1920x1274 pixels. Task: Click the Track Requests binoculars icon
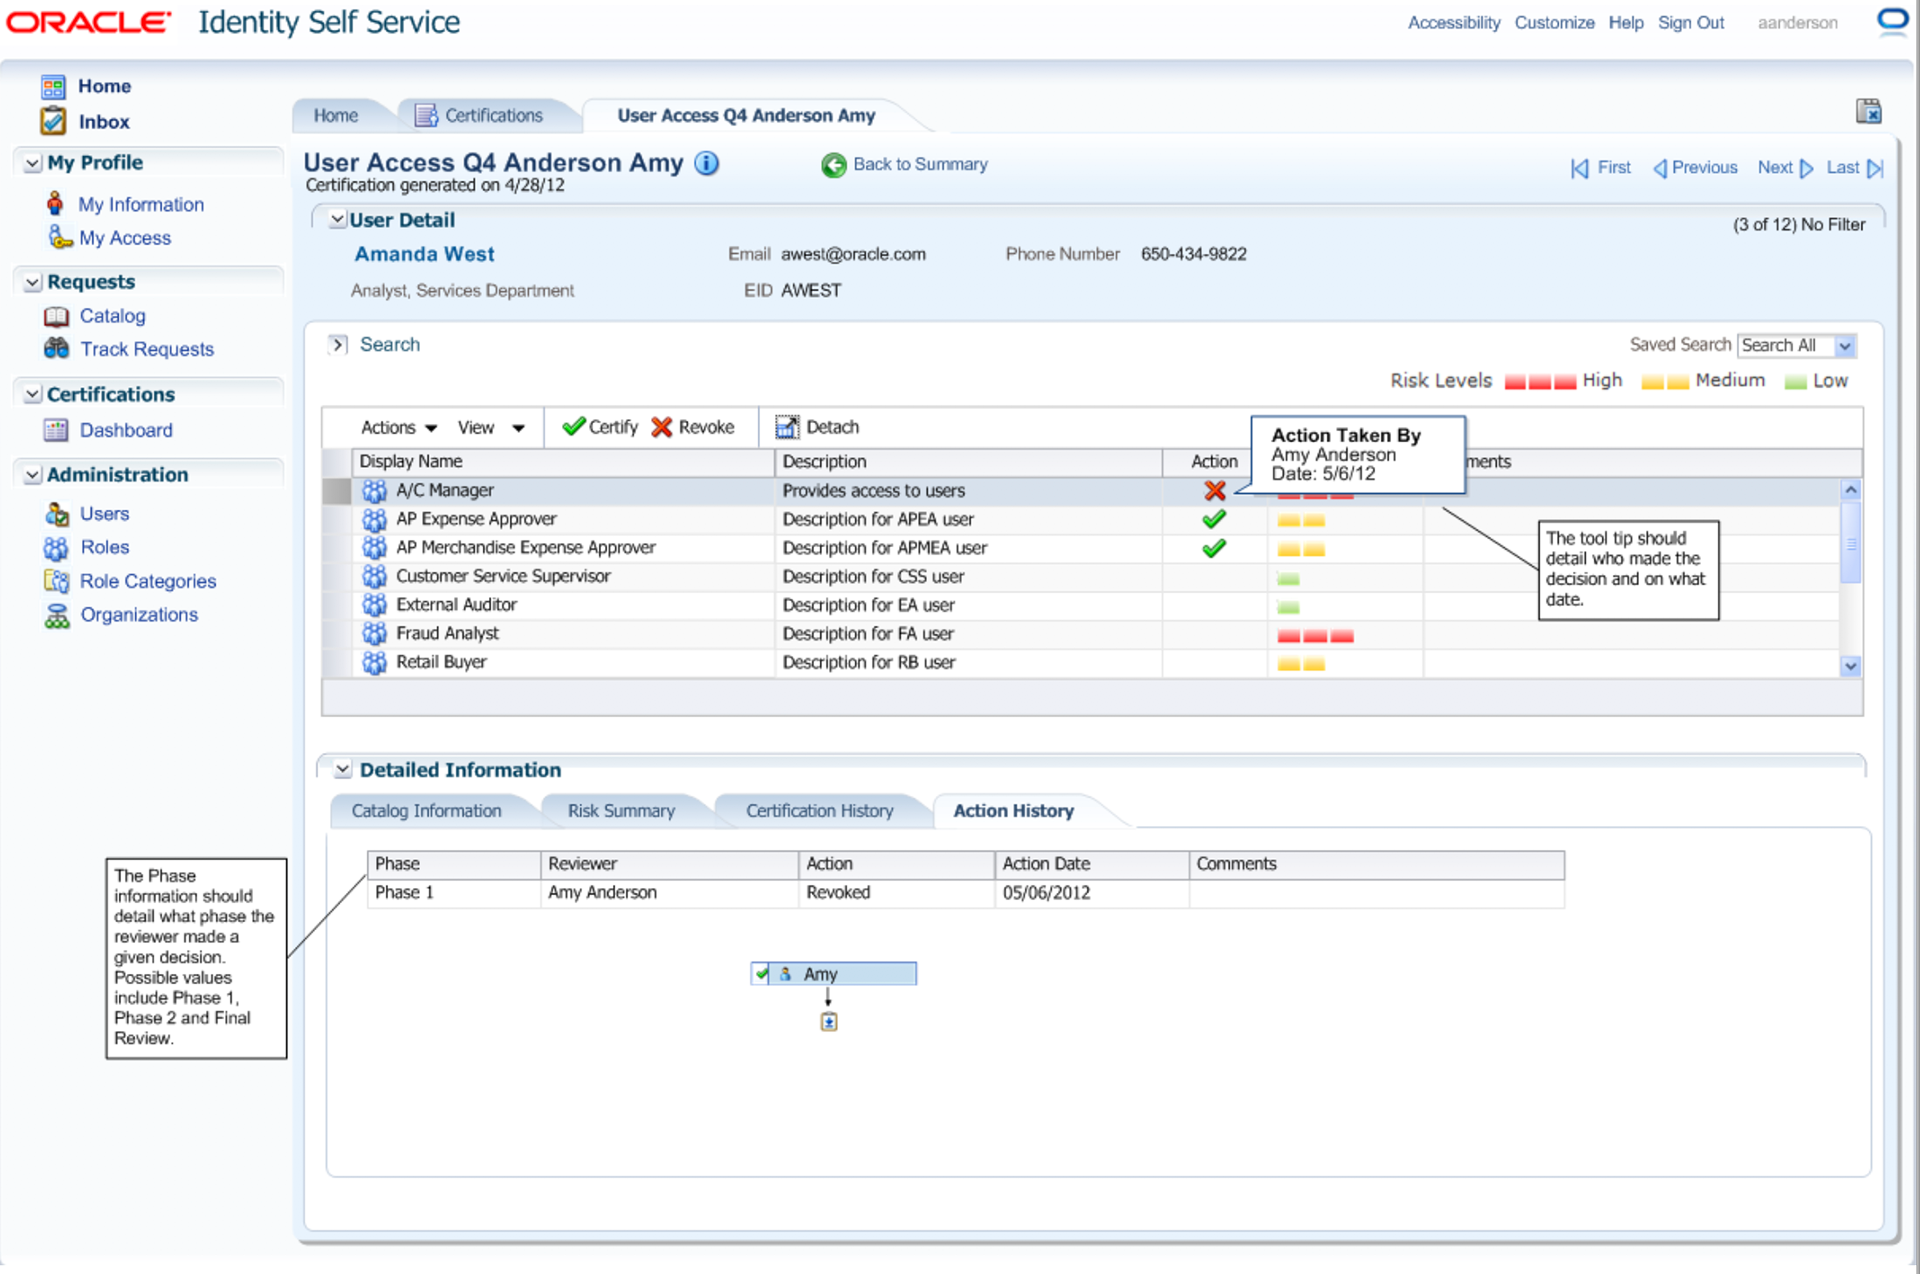(x=56, y=349)
